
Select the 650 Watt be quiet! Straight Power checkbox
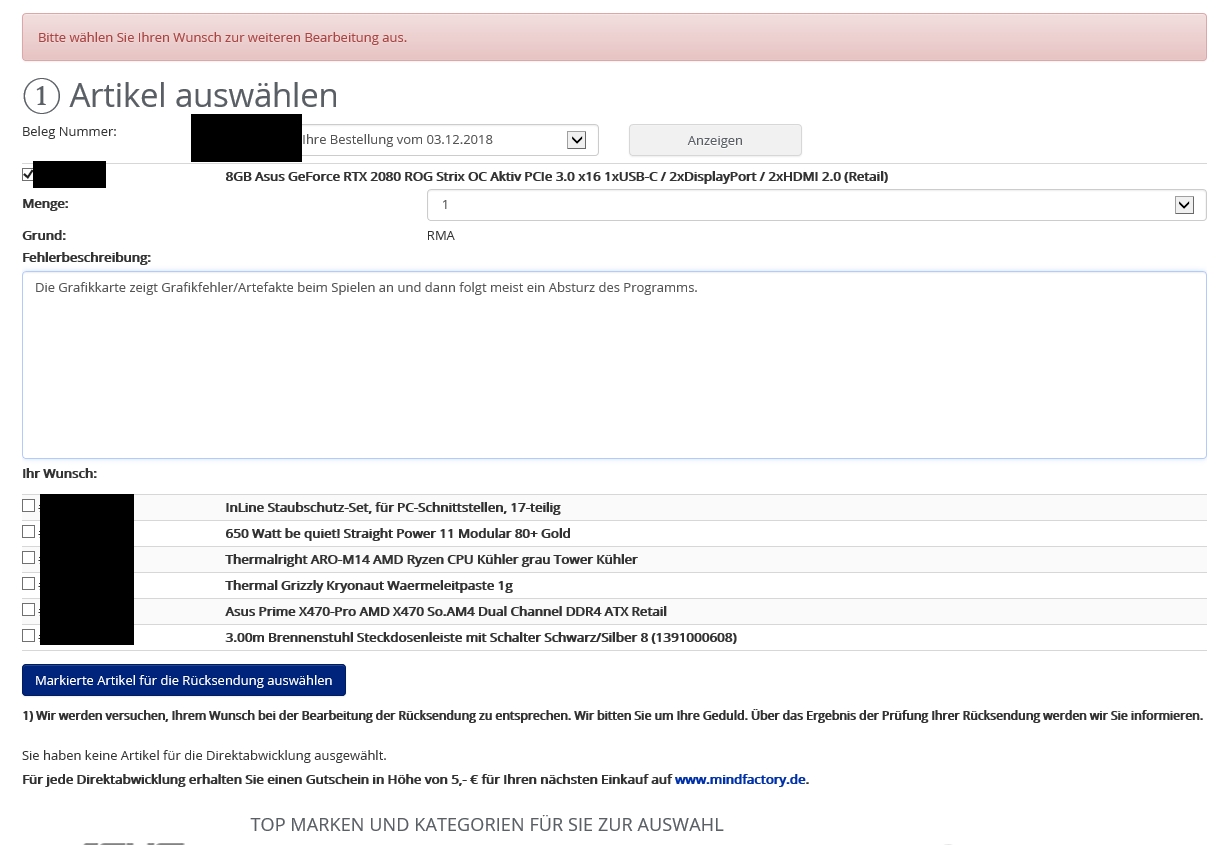coord(28,532)
